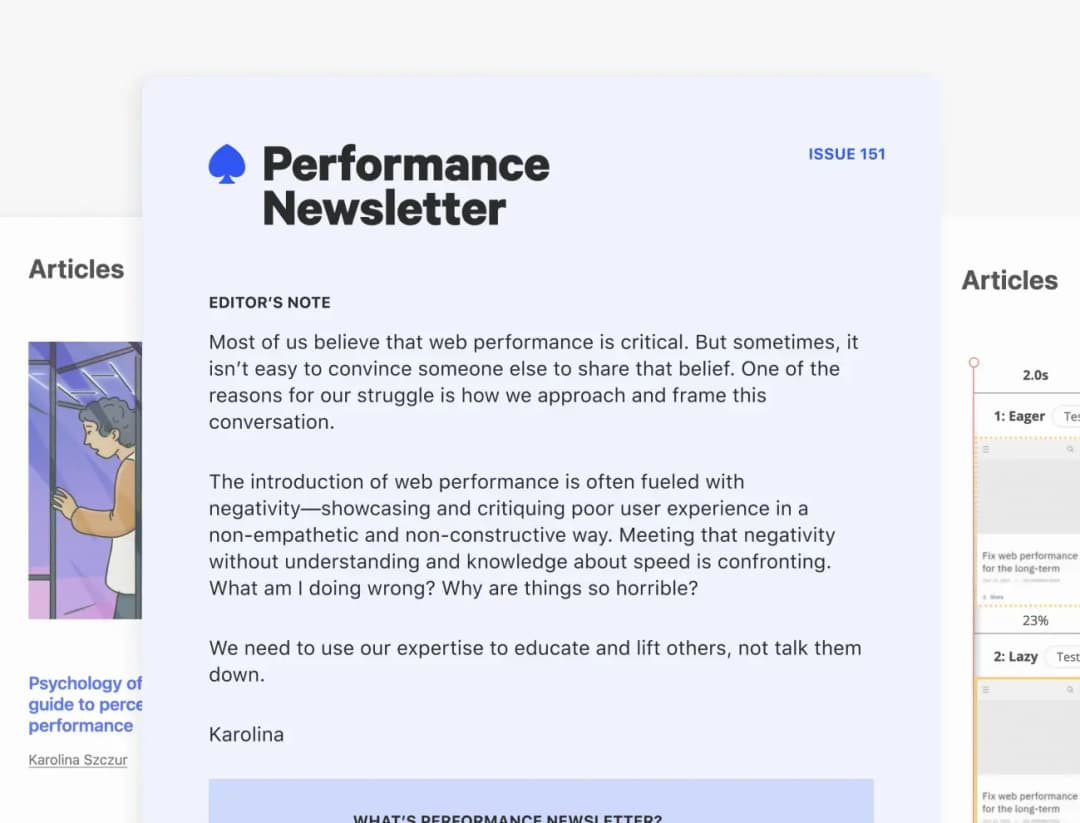Click the Performance Newsletter title

(x=405, y=186)
